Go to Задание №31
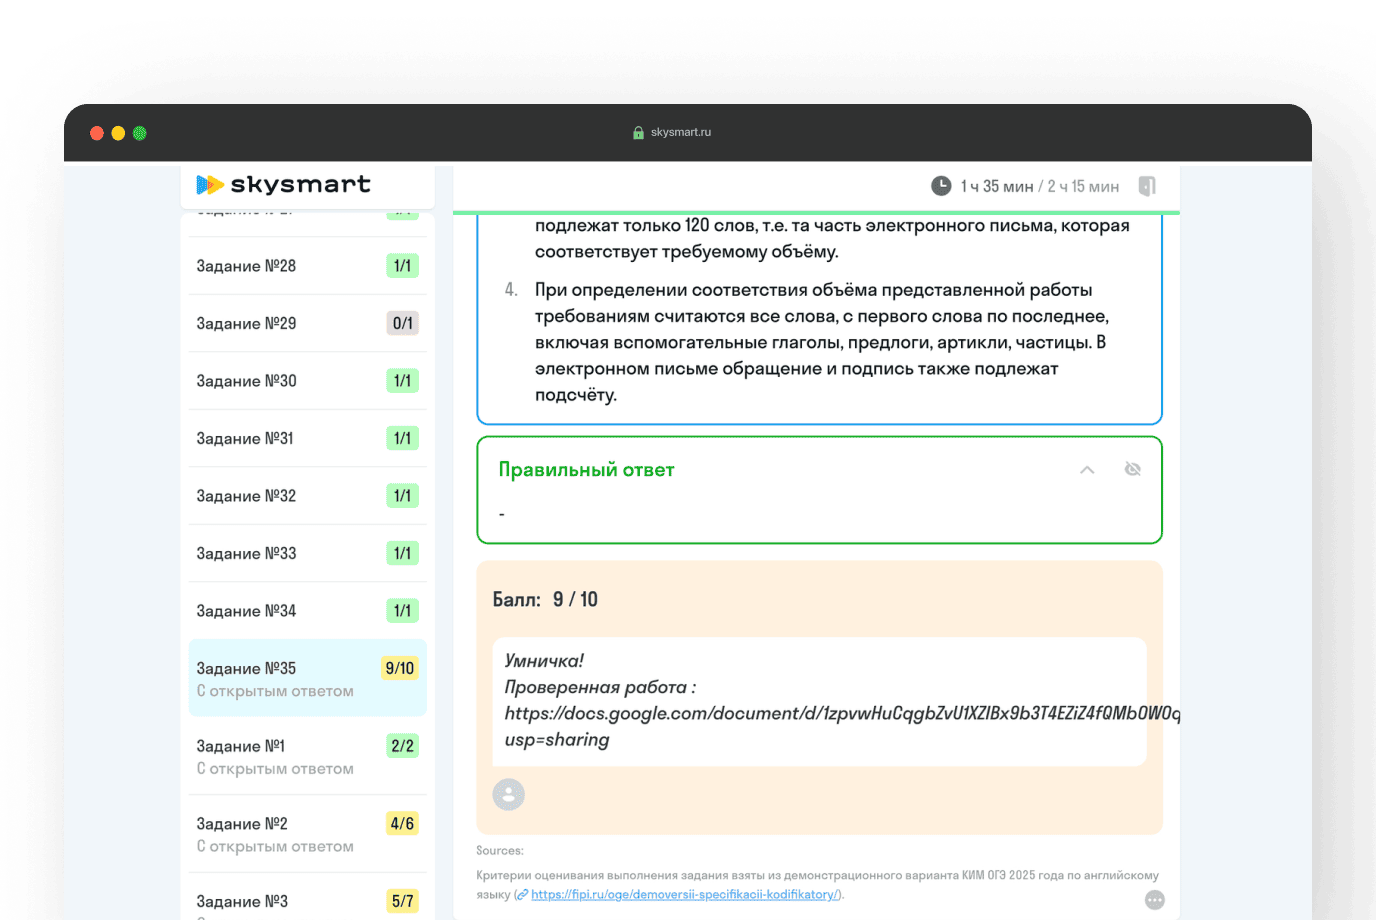This screenshot has width=1376, height=920. click(x=308, y=438)
